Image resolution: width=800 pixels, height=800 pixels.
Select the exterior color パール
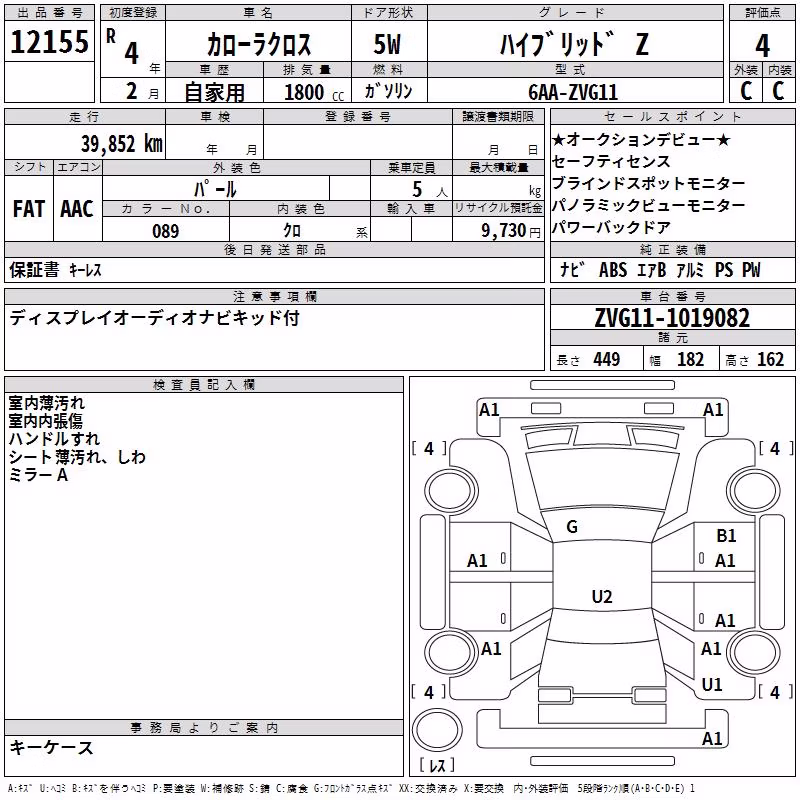215,189
